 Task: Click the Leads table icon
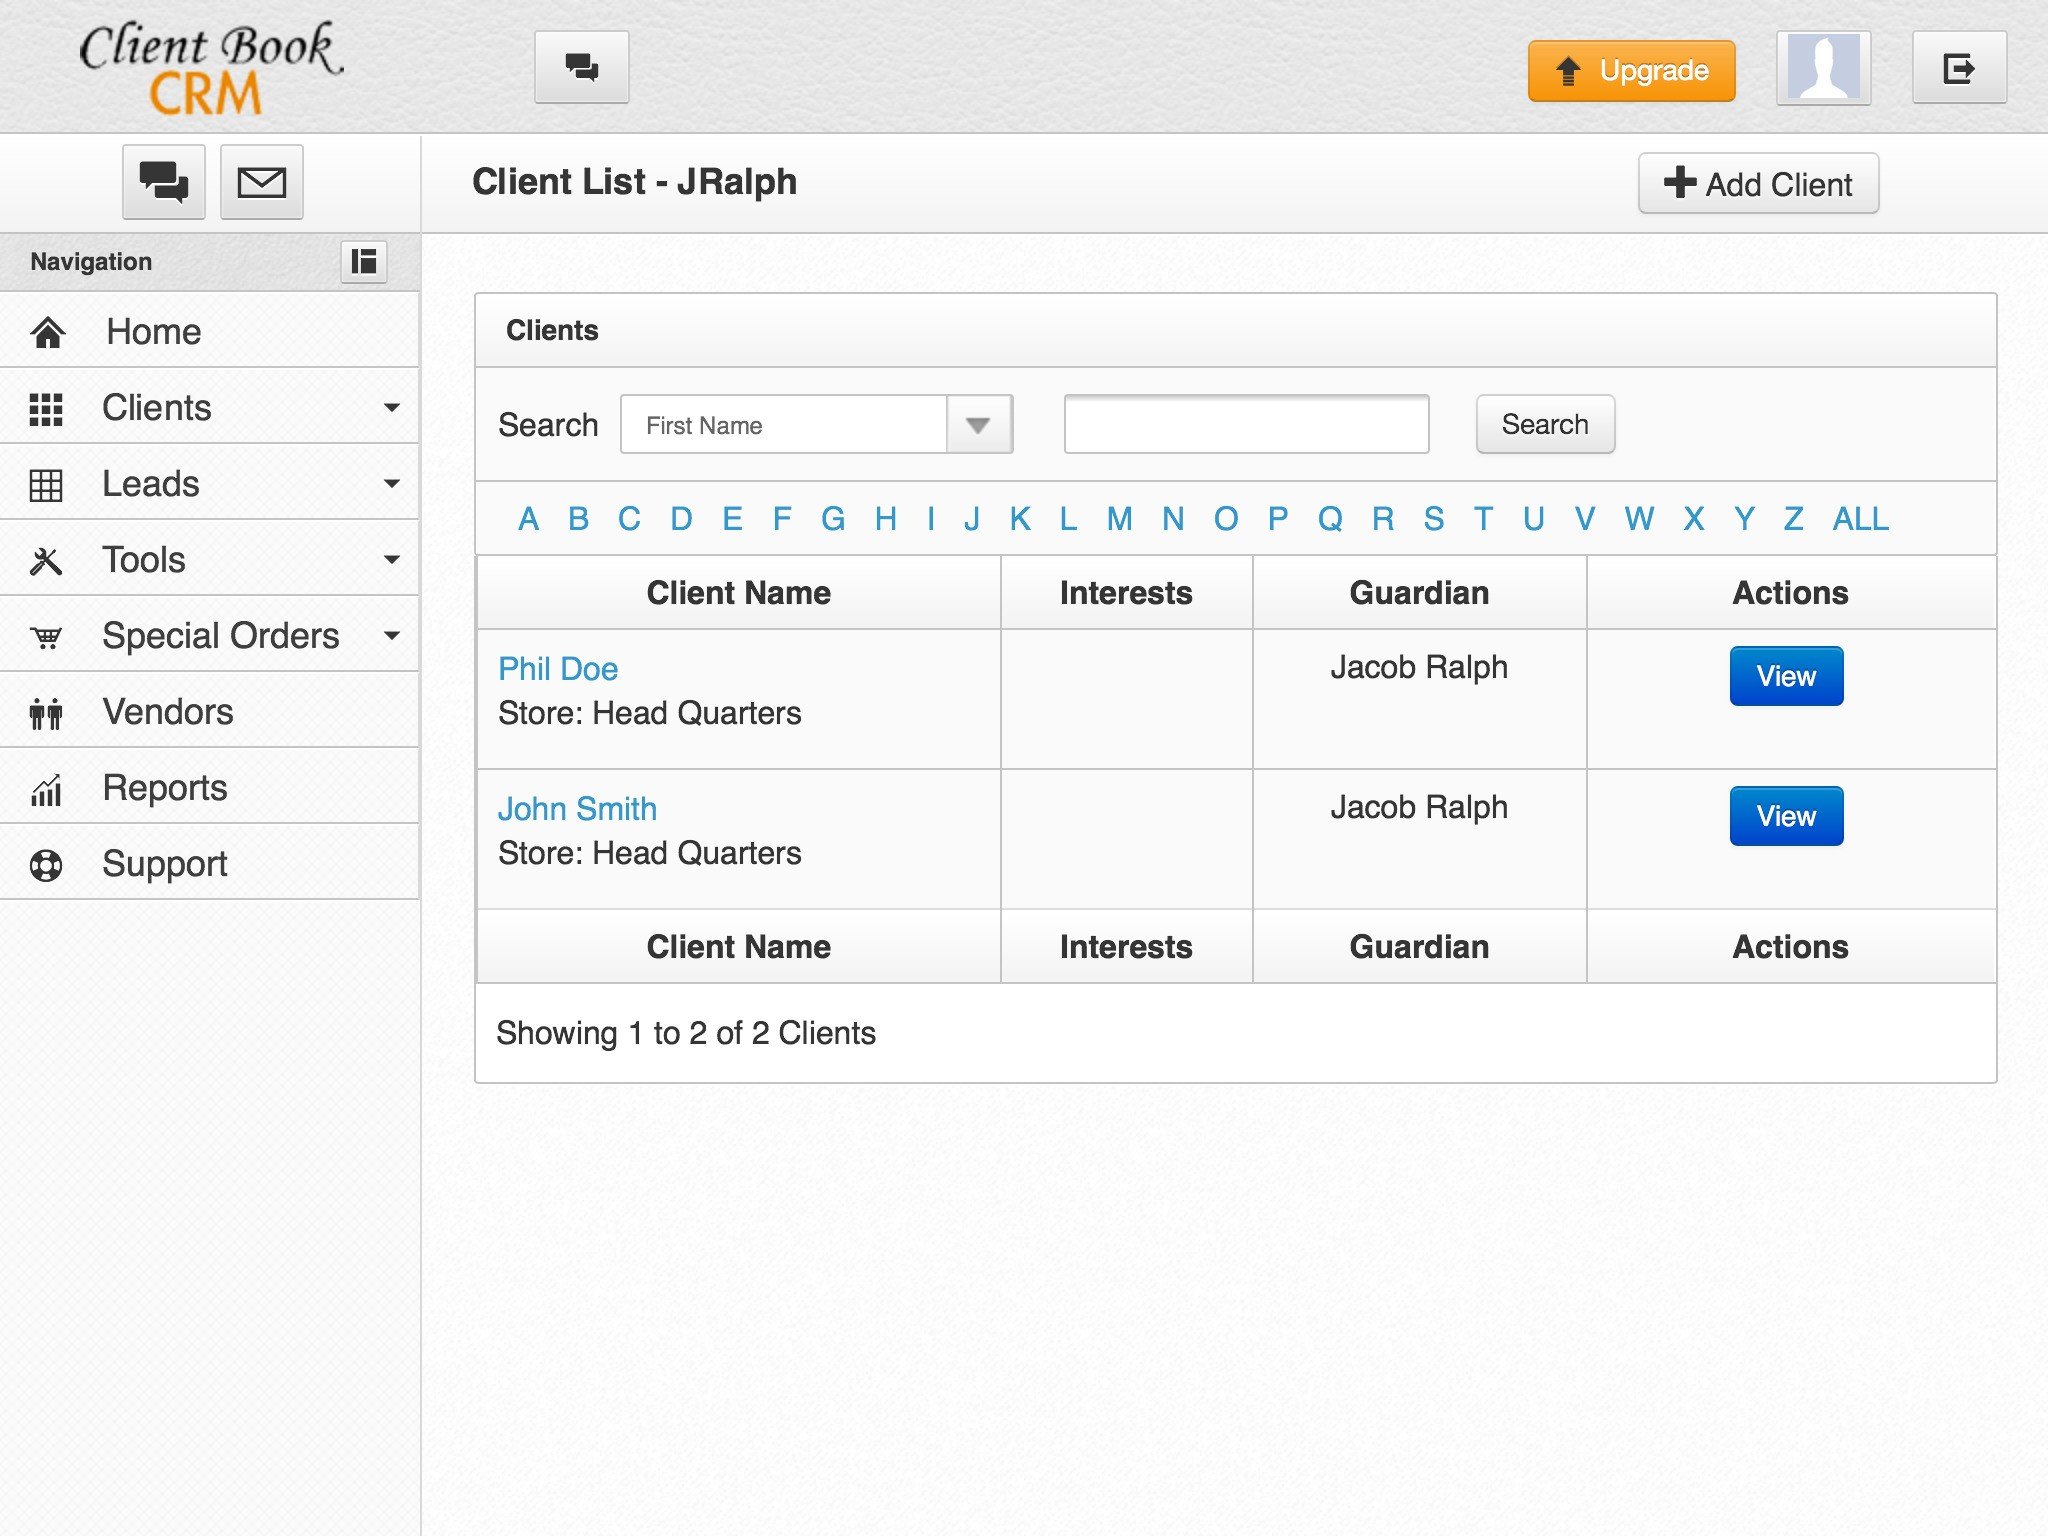click(x=46, y=485)
